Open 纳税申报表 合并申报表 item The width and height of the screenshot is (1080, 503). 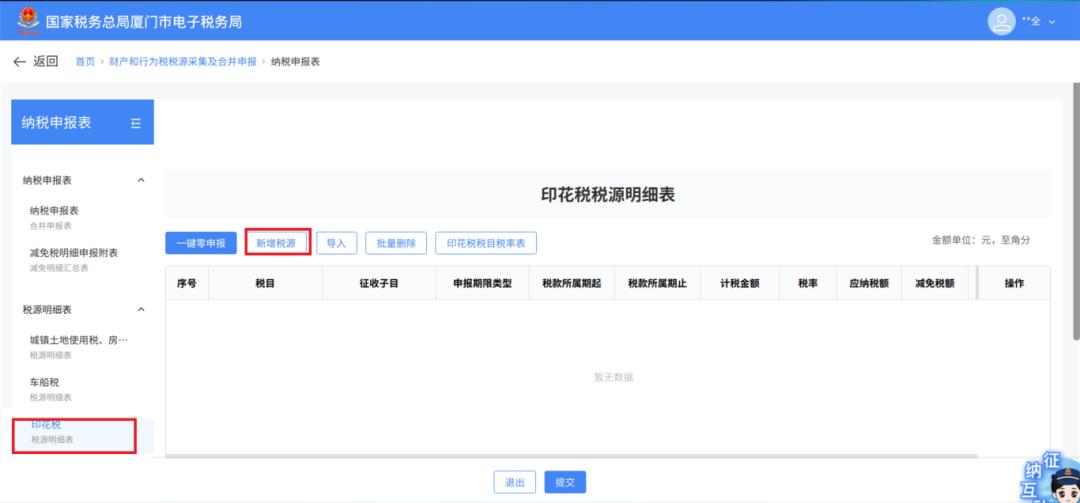[x=83, y=217]
